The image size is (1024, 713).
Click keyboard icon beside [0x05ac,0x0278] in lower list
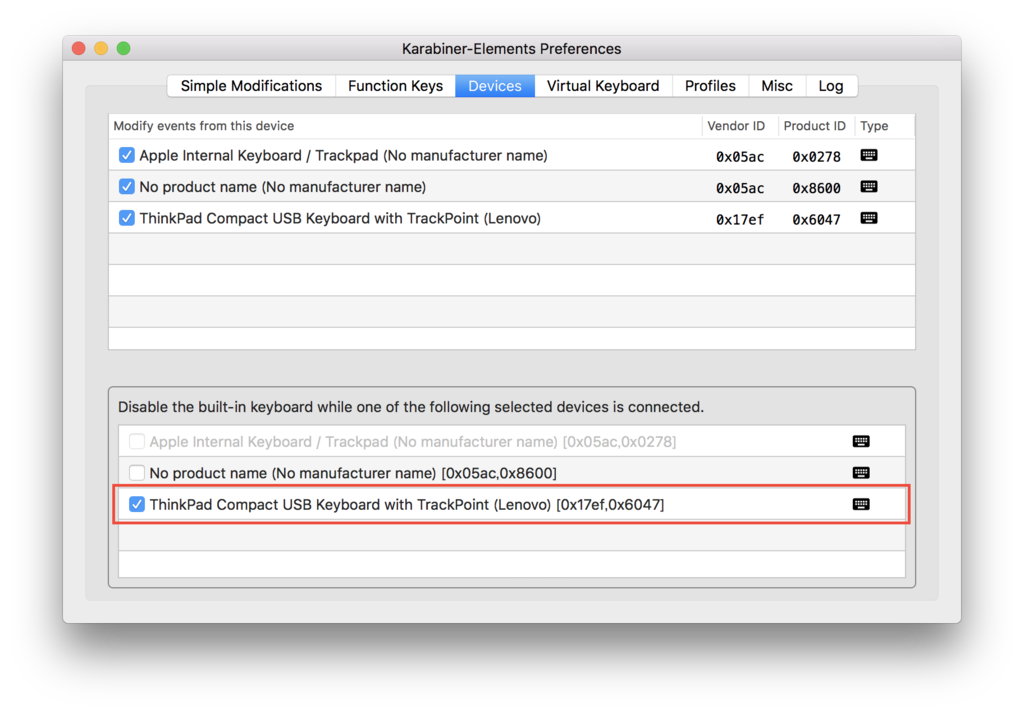pyautogui.click(x=861, y=441)
